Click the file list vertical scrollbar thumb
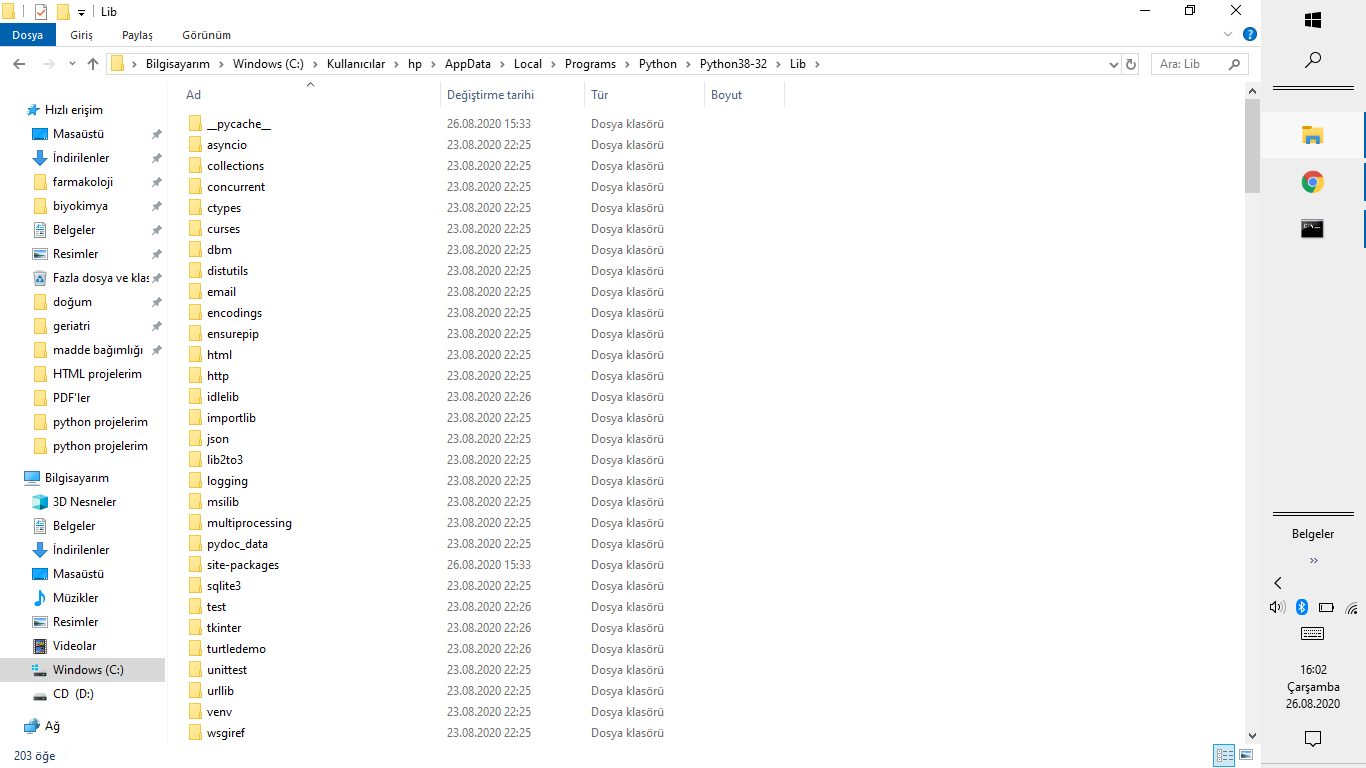 click(1252, 145)
